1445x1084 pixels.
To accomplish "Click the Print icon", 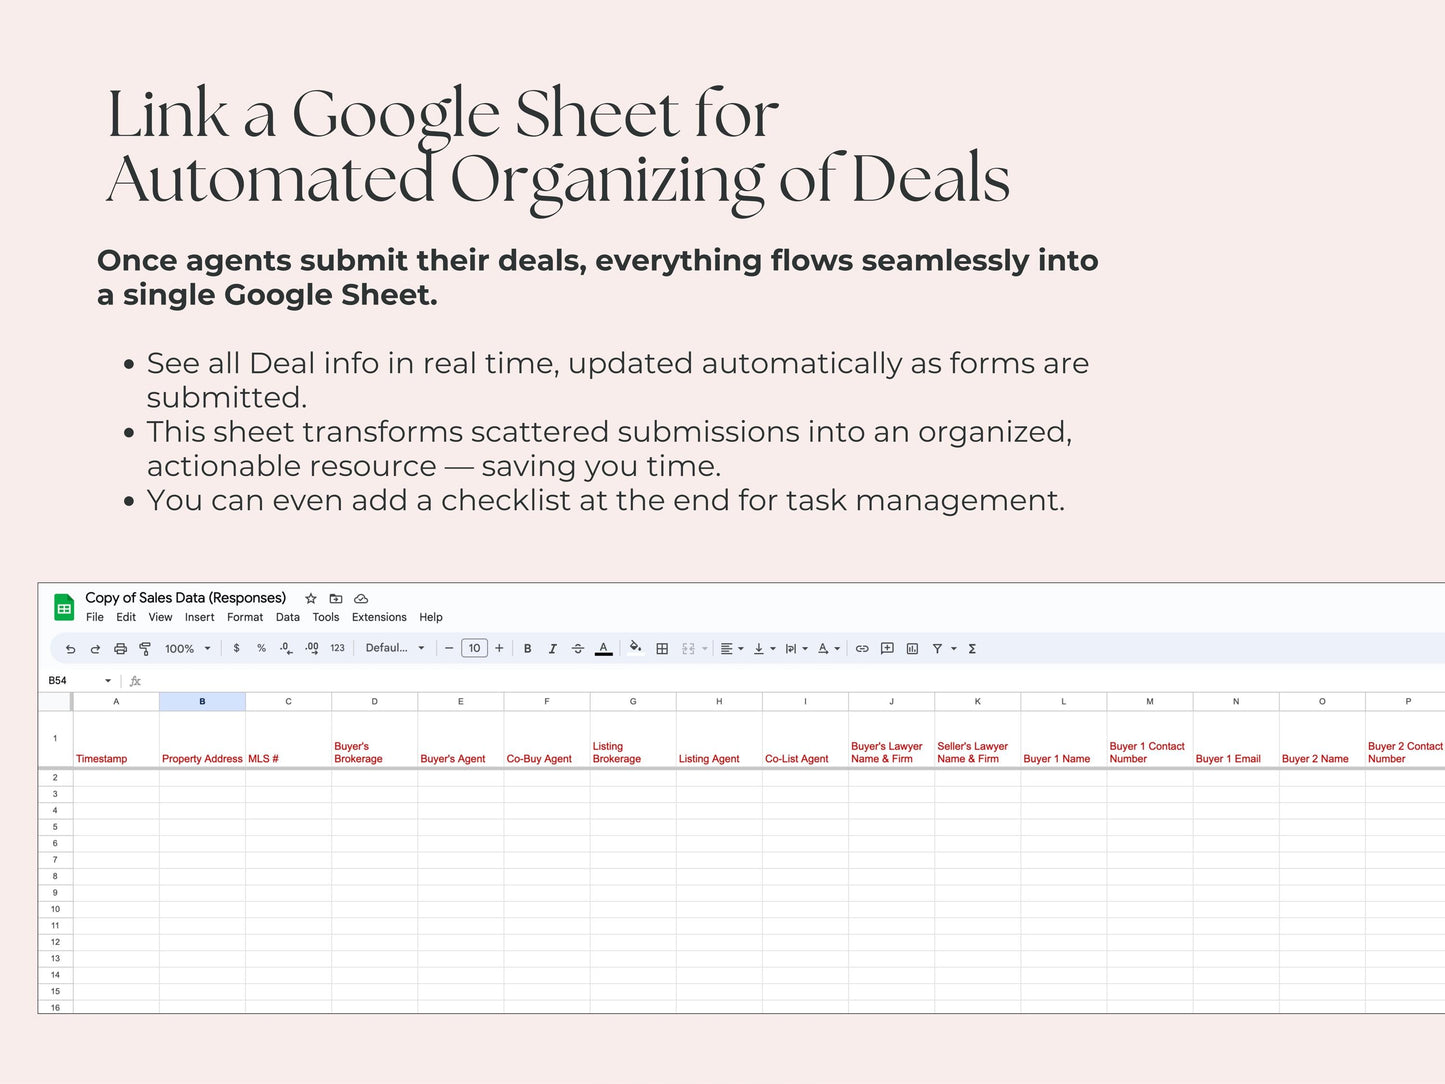I will (x=120, y=649).
